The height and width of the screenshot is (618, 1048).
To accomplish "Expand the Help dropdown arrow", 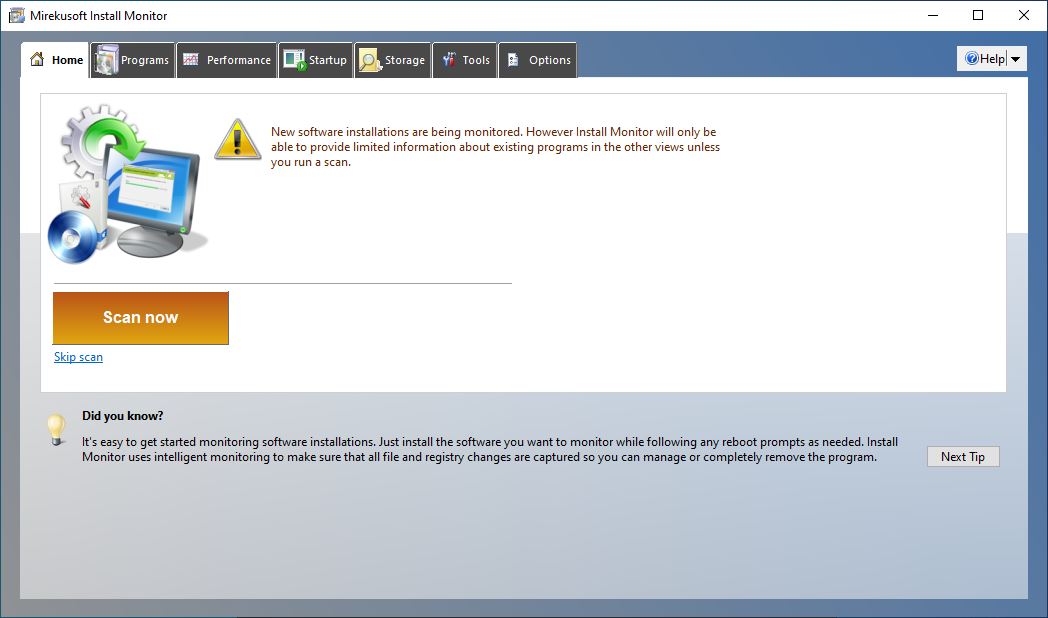I will pos(1016,59).
